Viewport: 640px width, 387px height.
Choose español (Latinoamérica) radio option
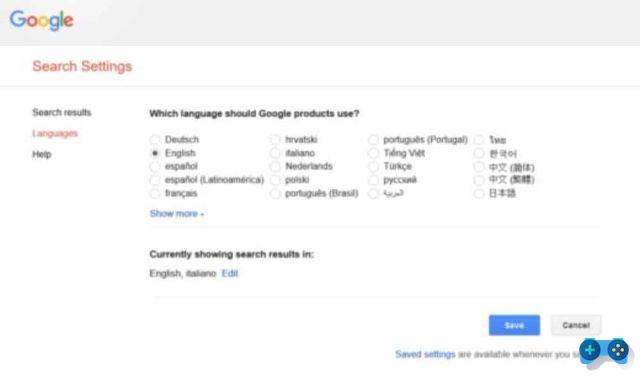pyautogui.click(x=155, y=180)
